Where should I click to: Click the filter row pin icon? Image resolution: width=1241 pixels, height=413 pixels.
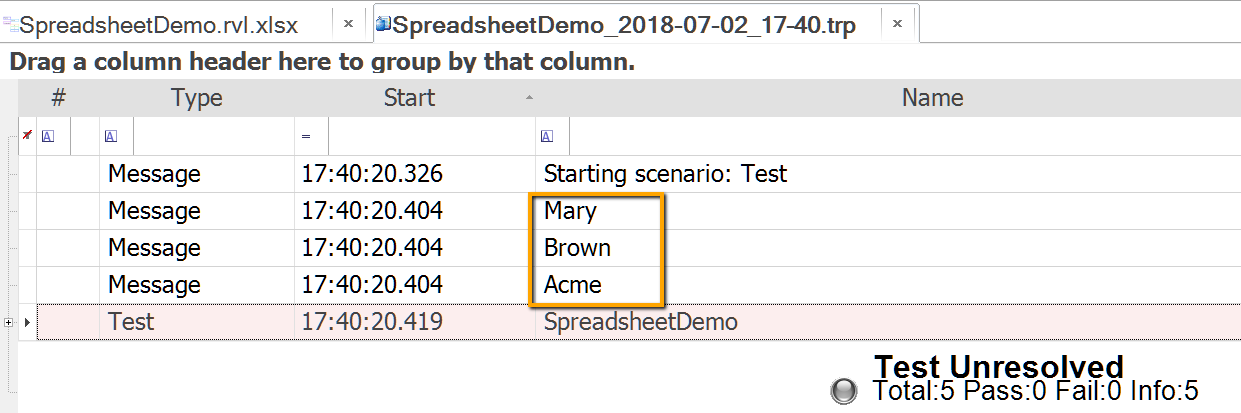[27, 135]
